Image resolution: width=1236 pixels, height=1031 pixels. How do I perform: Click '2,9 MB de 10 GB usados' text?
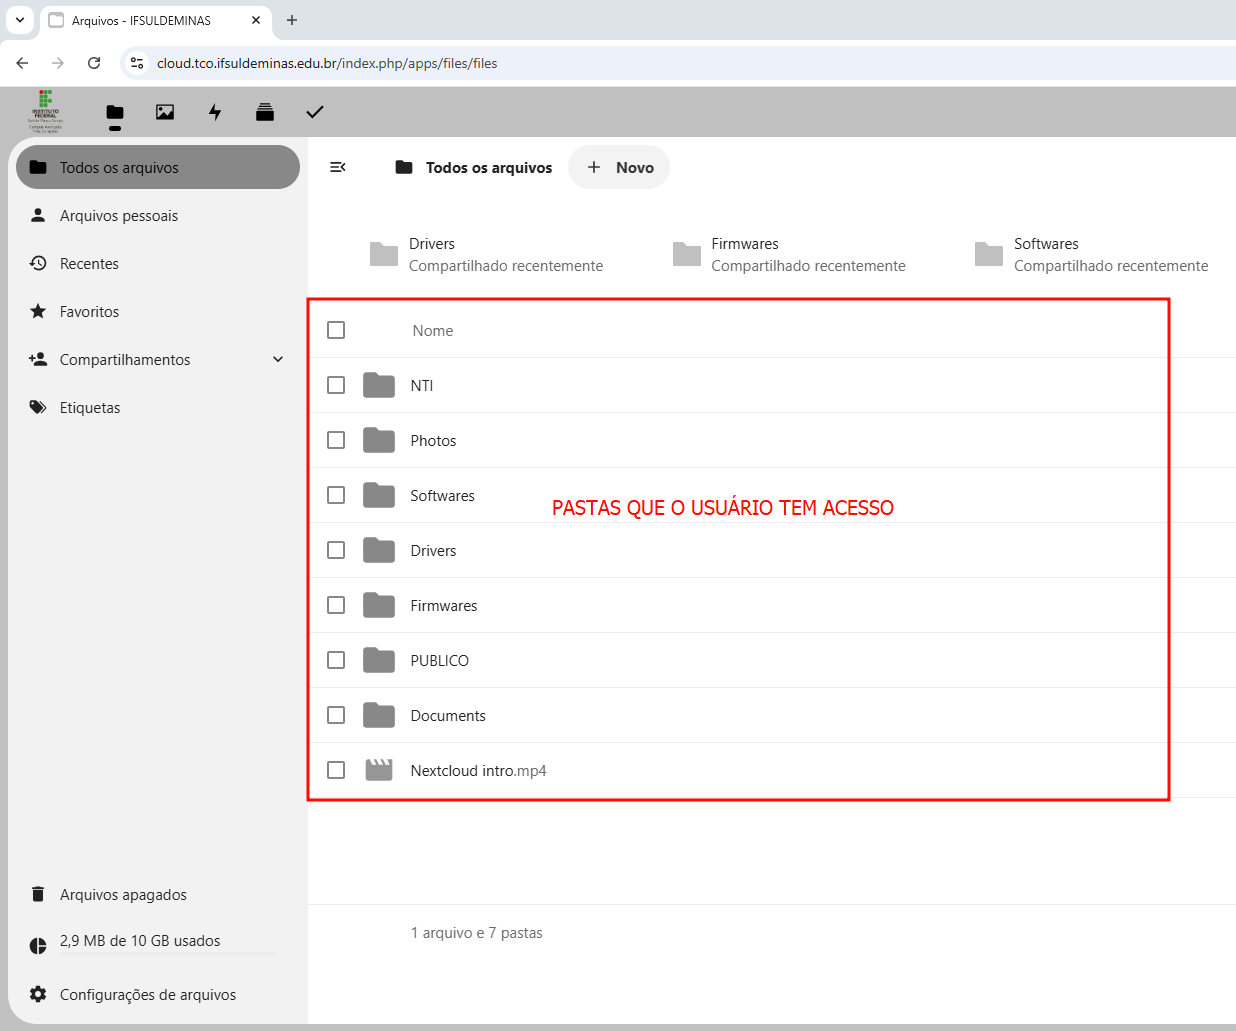(x=140, y=940)
